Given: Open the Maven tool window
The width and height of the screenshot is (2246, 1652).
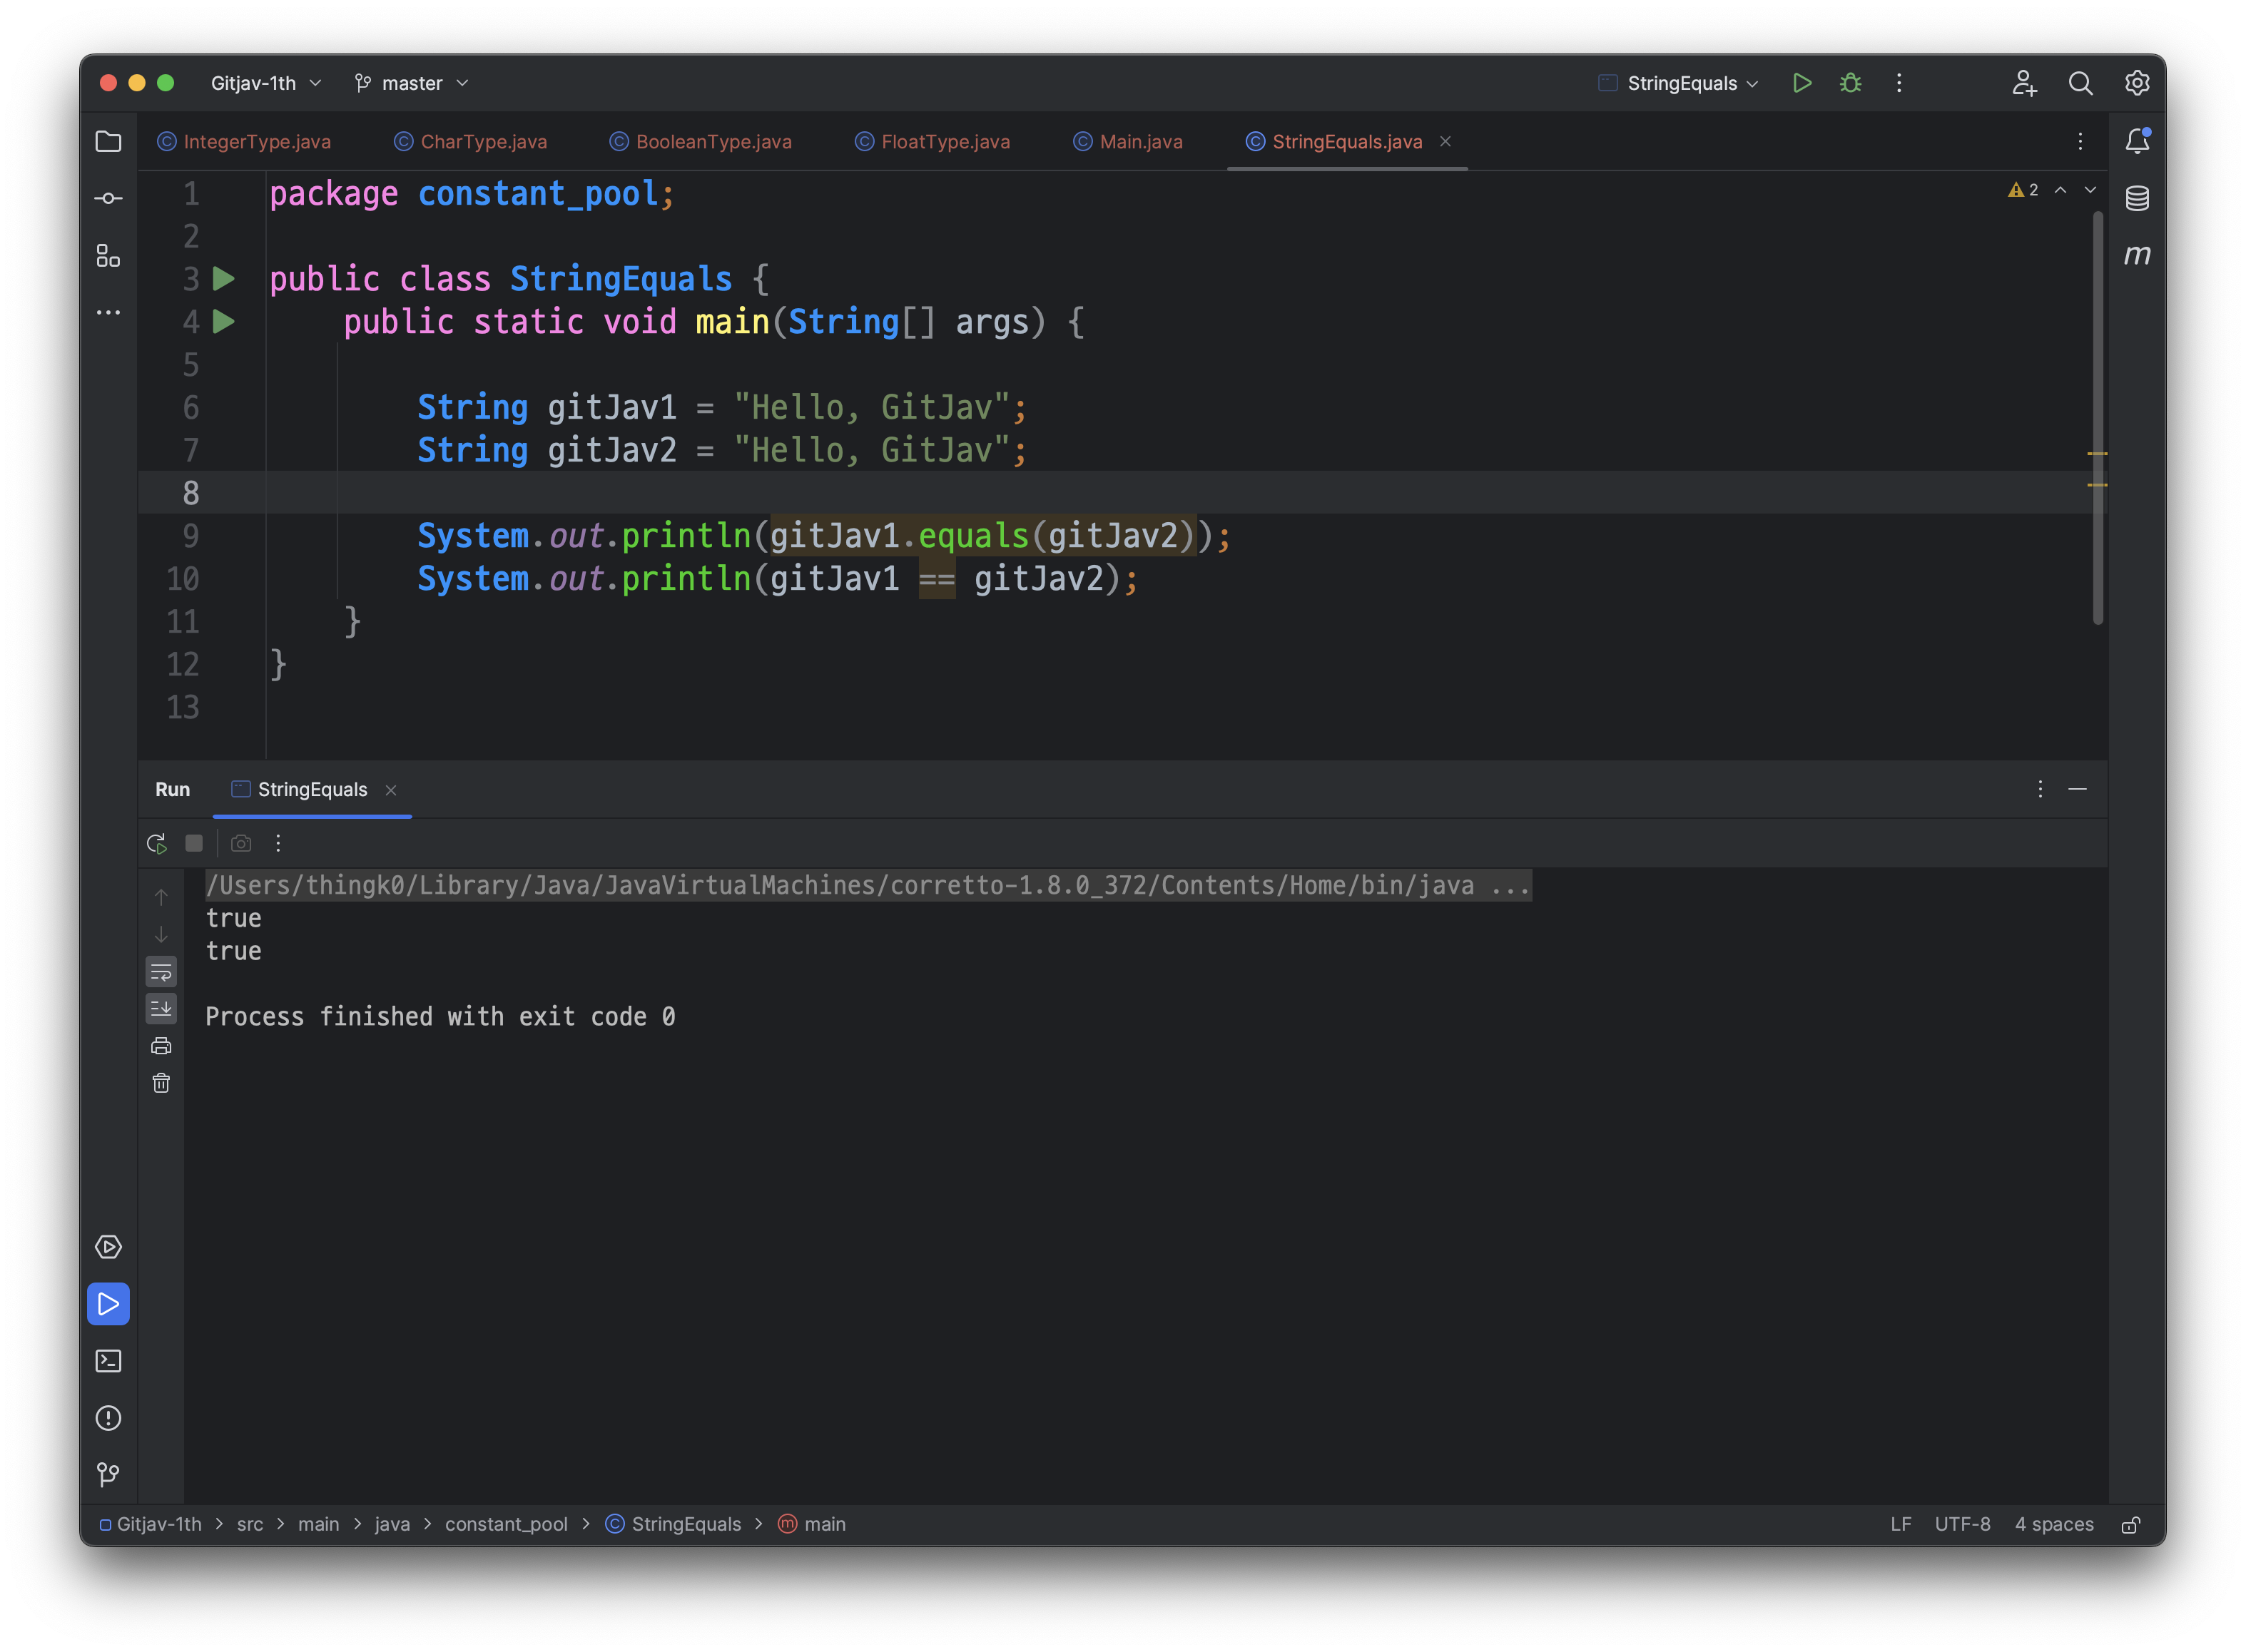Looking at the screenshot, I should click(x=2137, y=255).
